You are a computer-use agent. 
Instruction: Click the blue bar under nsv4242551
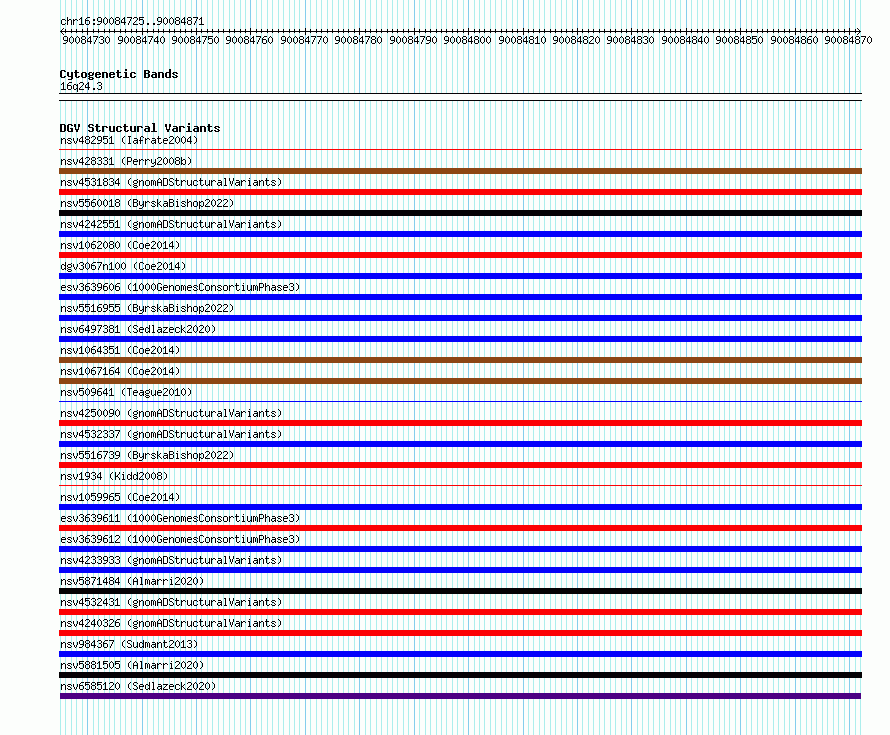coord(460,234)
